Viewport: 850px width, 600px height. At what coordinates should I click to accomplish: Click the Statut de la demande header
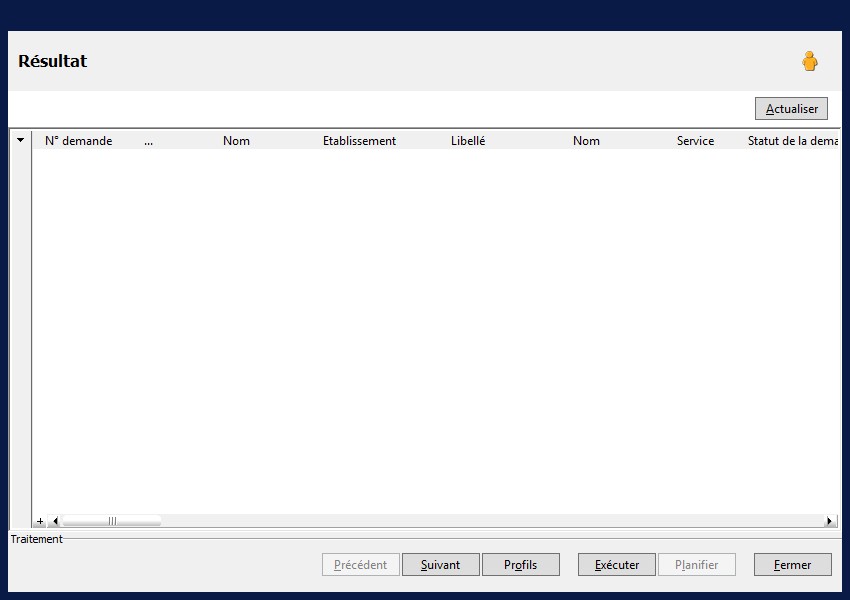pyautogui.click(x=793, y=141)
